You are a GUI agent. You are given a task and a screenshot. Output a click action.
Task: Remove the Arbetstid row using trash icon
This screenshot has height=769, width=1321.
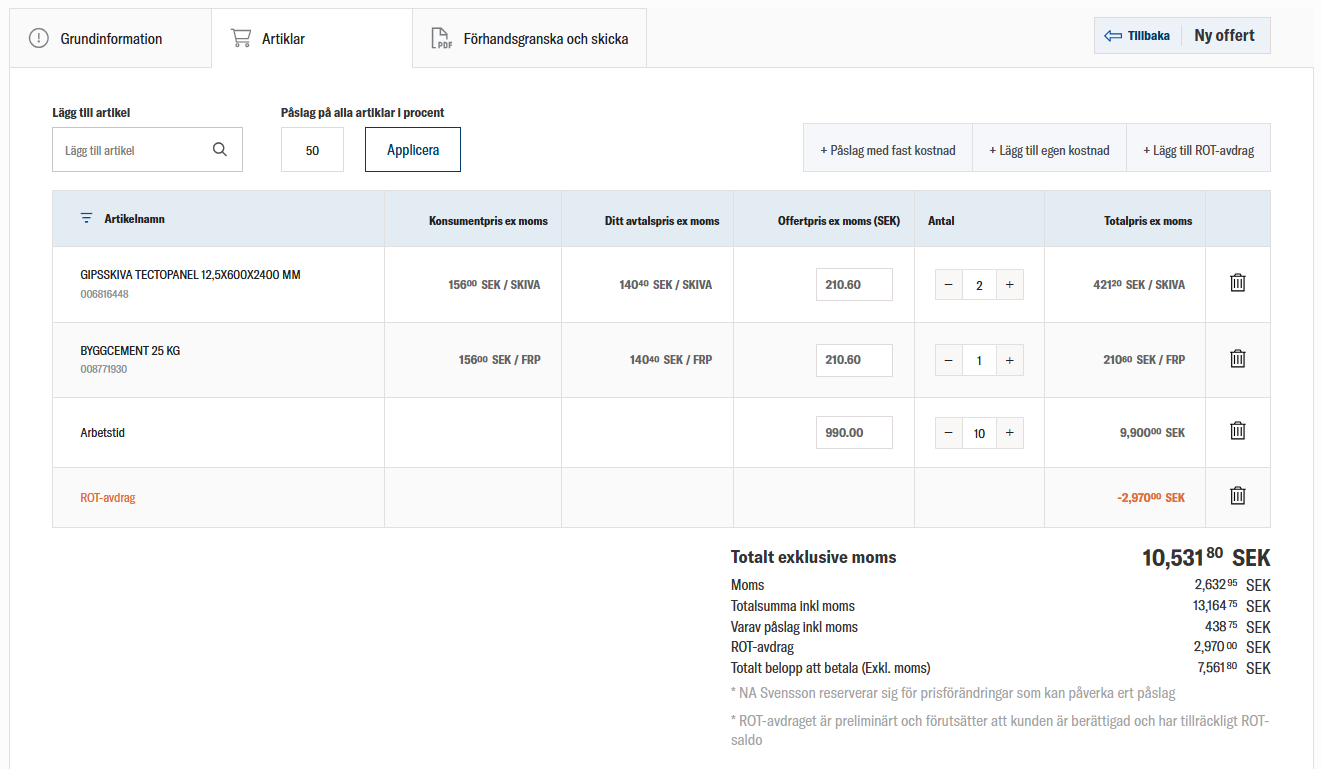tap(1237, 431)
